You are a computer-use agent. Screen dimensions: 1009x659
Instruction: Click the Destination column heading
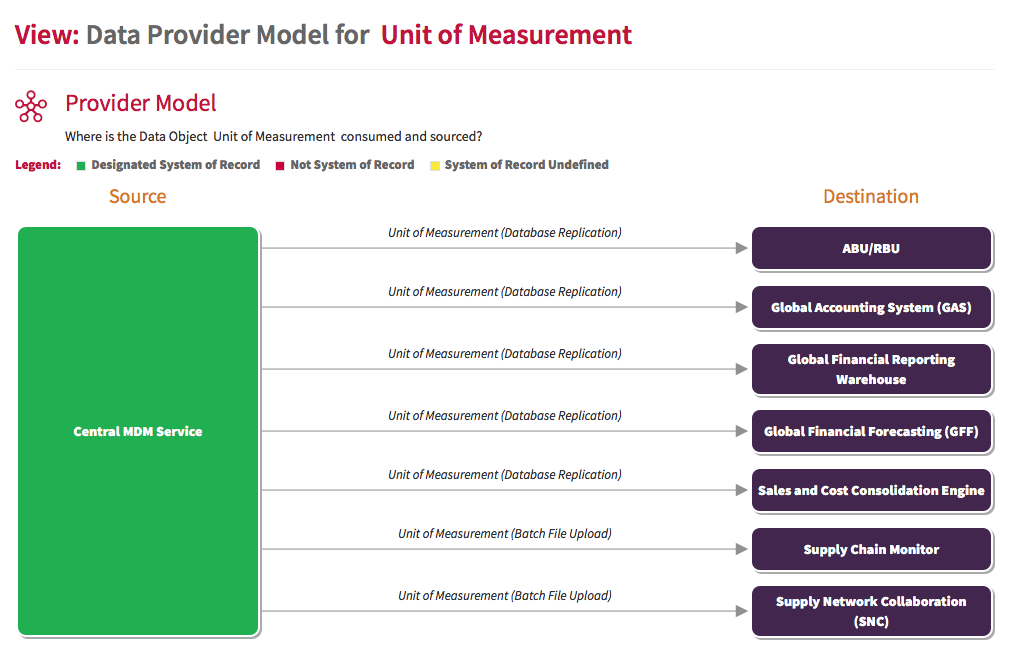(x=871, y=196)
